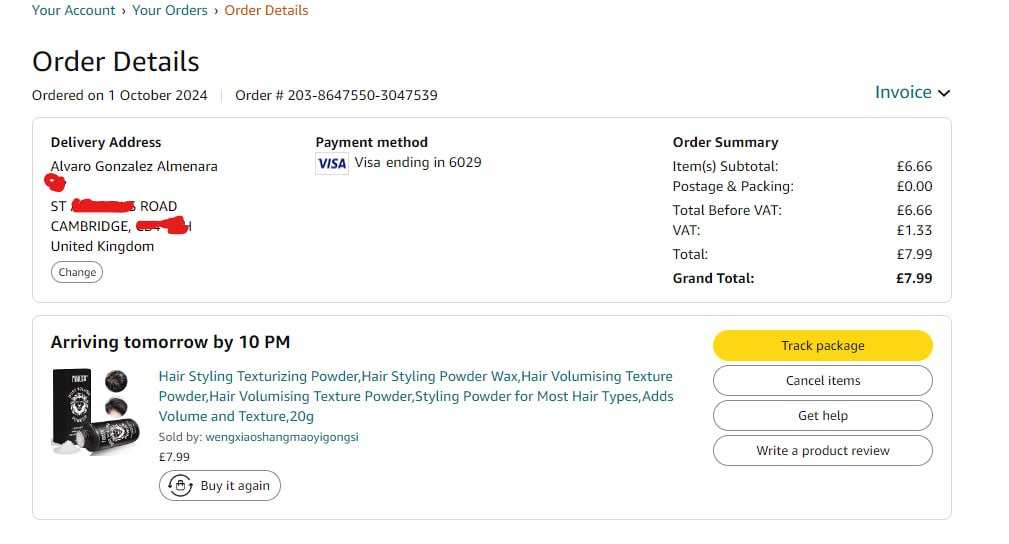Expand the Invoice dropdown
The image size is (1009, 544).
point(912,92)
